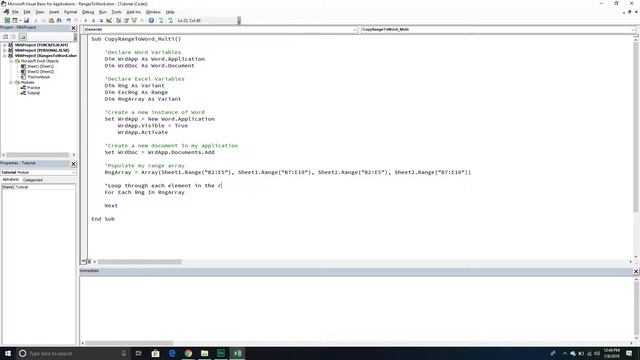Image resolution: width=640 pixels, height=360 pixels.
Task: Click the code window horizontal scrollbar thumb
Action: [140, 262]
